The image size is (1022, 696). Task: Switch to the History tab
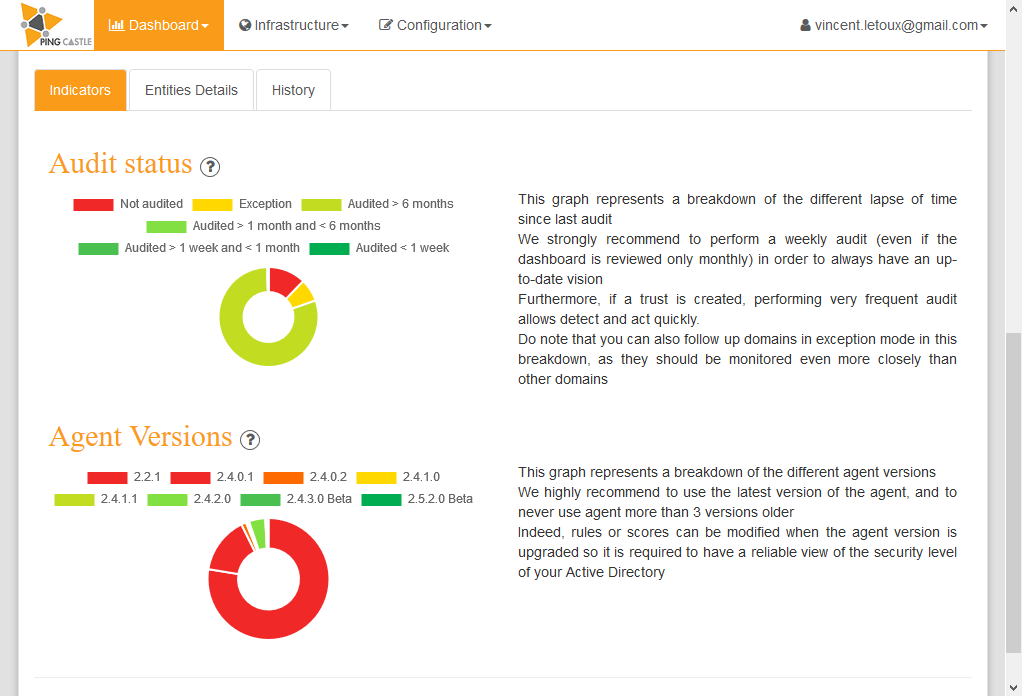pyautogui.click(x=293, y=90)
